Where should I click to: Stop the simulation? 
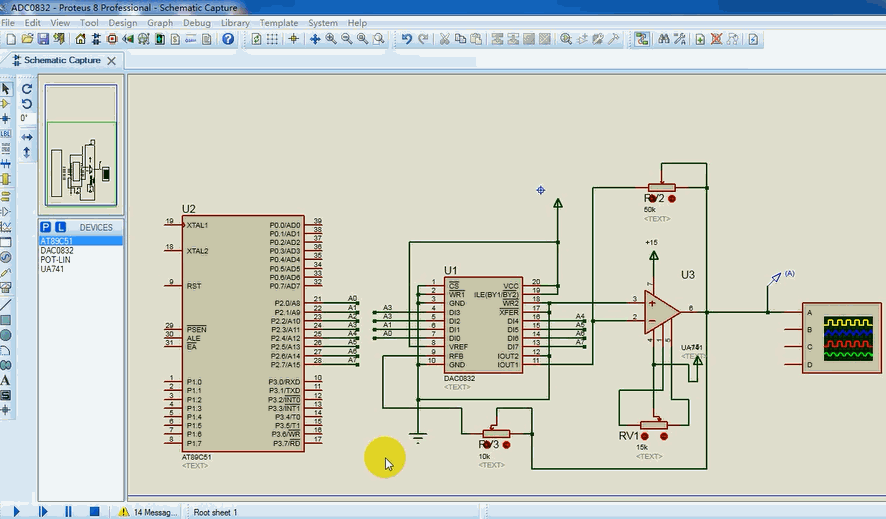click(94, 512)
